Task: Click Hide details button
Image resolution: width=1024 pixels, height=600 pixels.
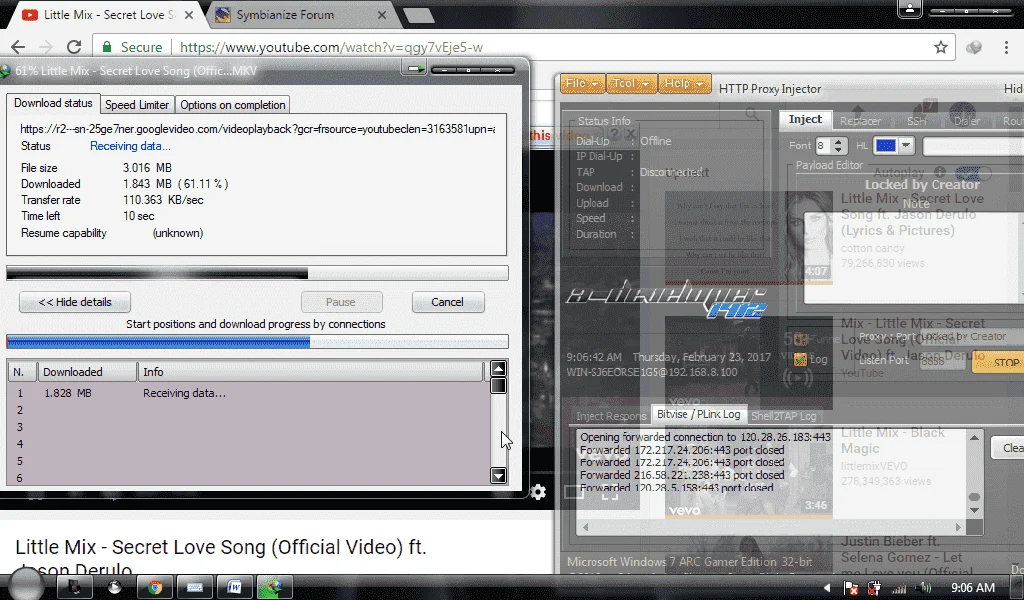Action: (x=75, y=302)
